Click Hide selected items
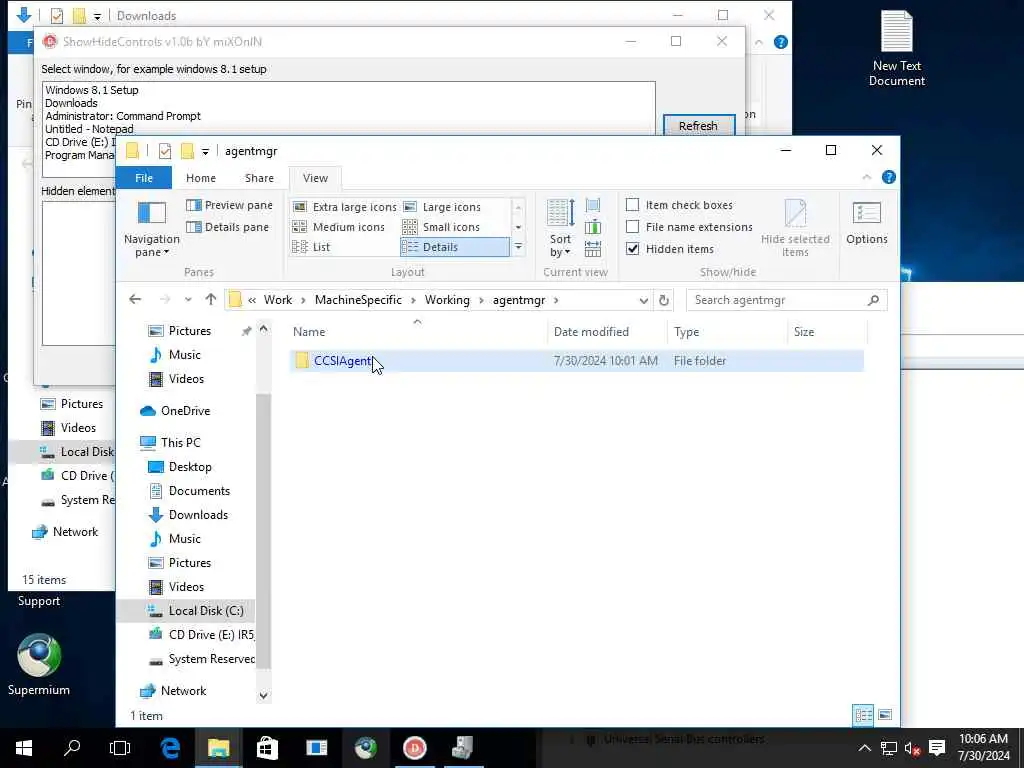The image size is (1024, 768). (795, 229)
